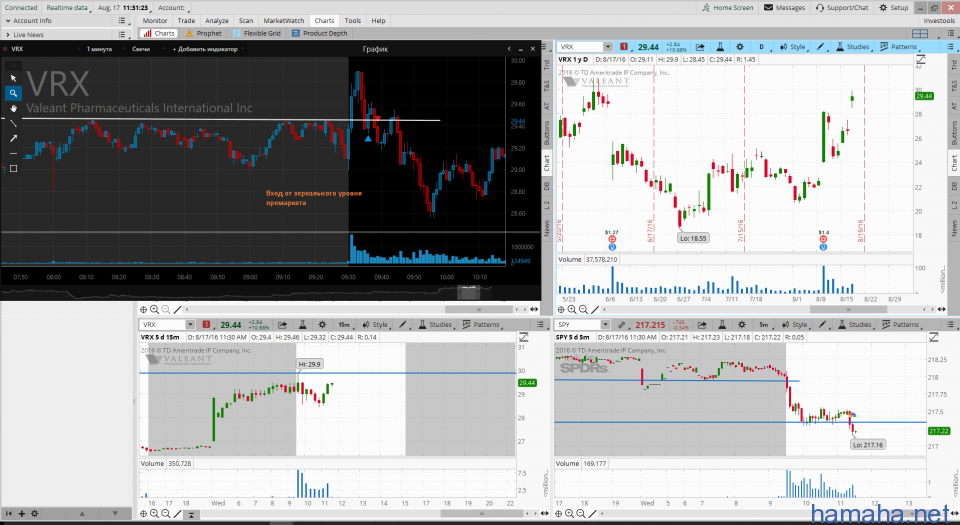
Task: Toggle red link 1 on VRX 15m chart
Action: tap(206, 325)
